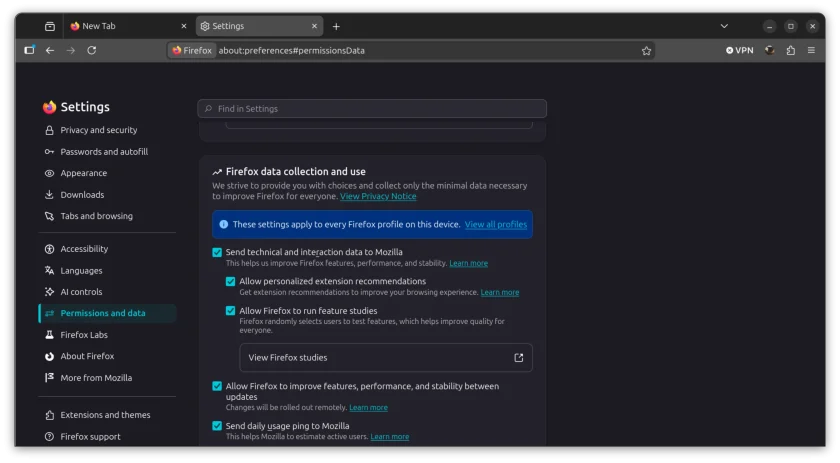Uncheck Allow Firefox to improve features between updates
The width and height of the screenshot is (840, 463).
[x=217, y=386]
